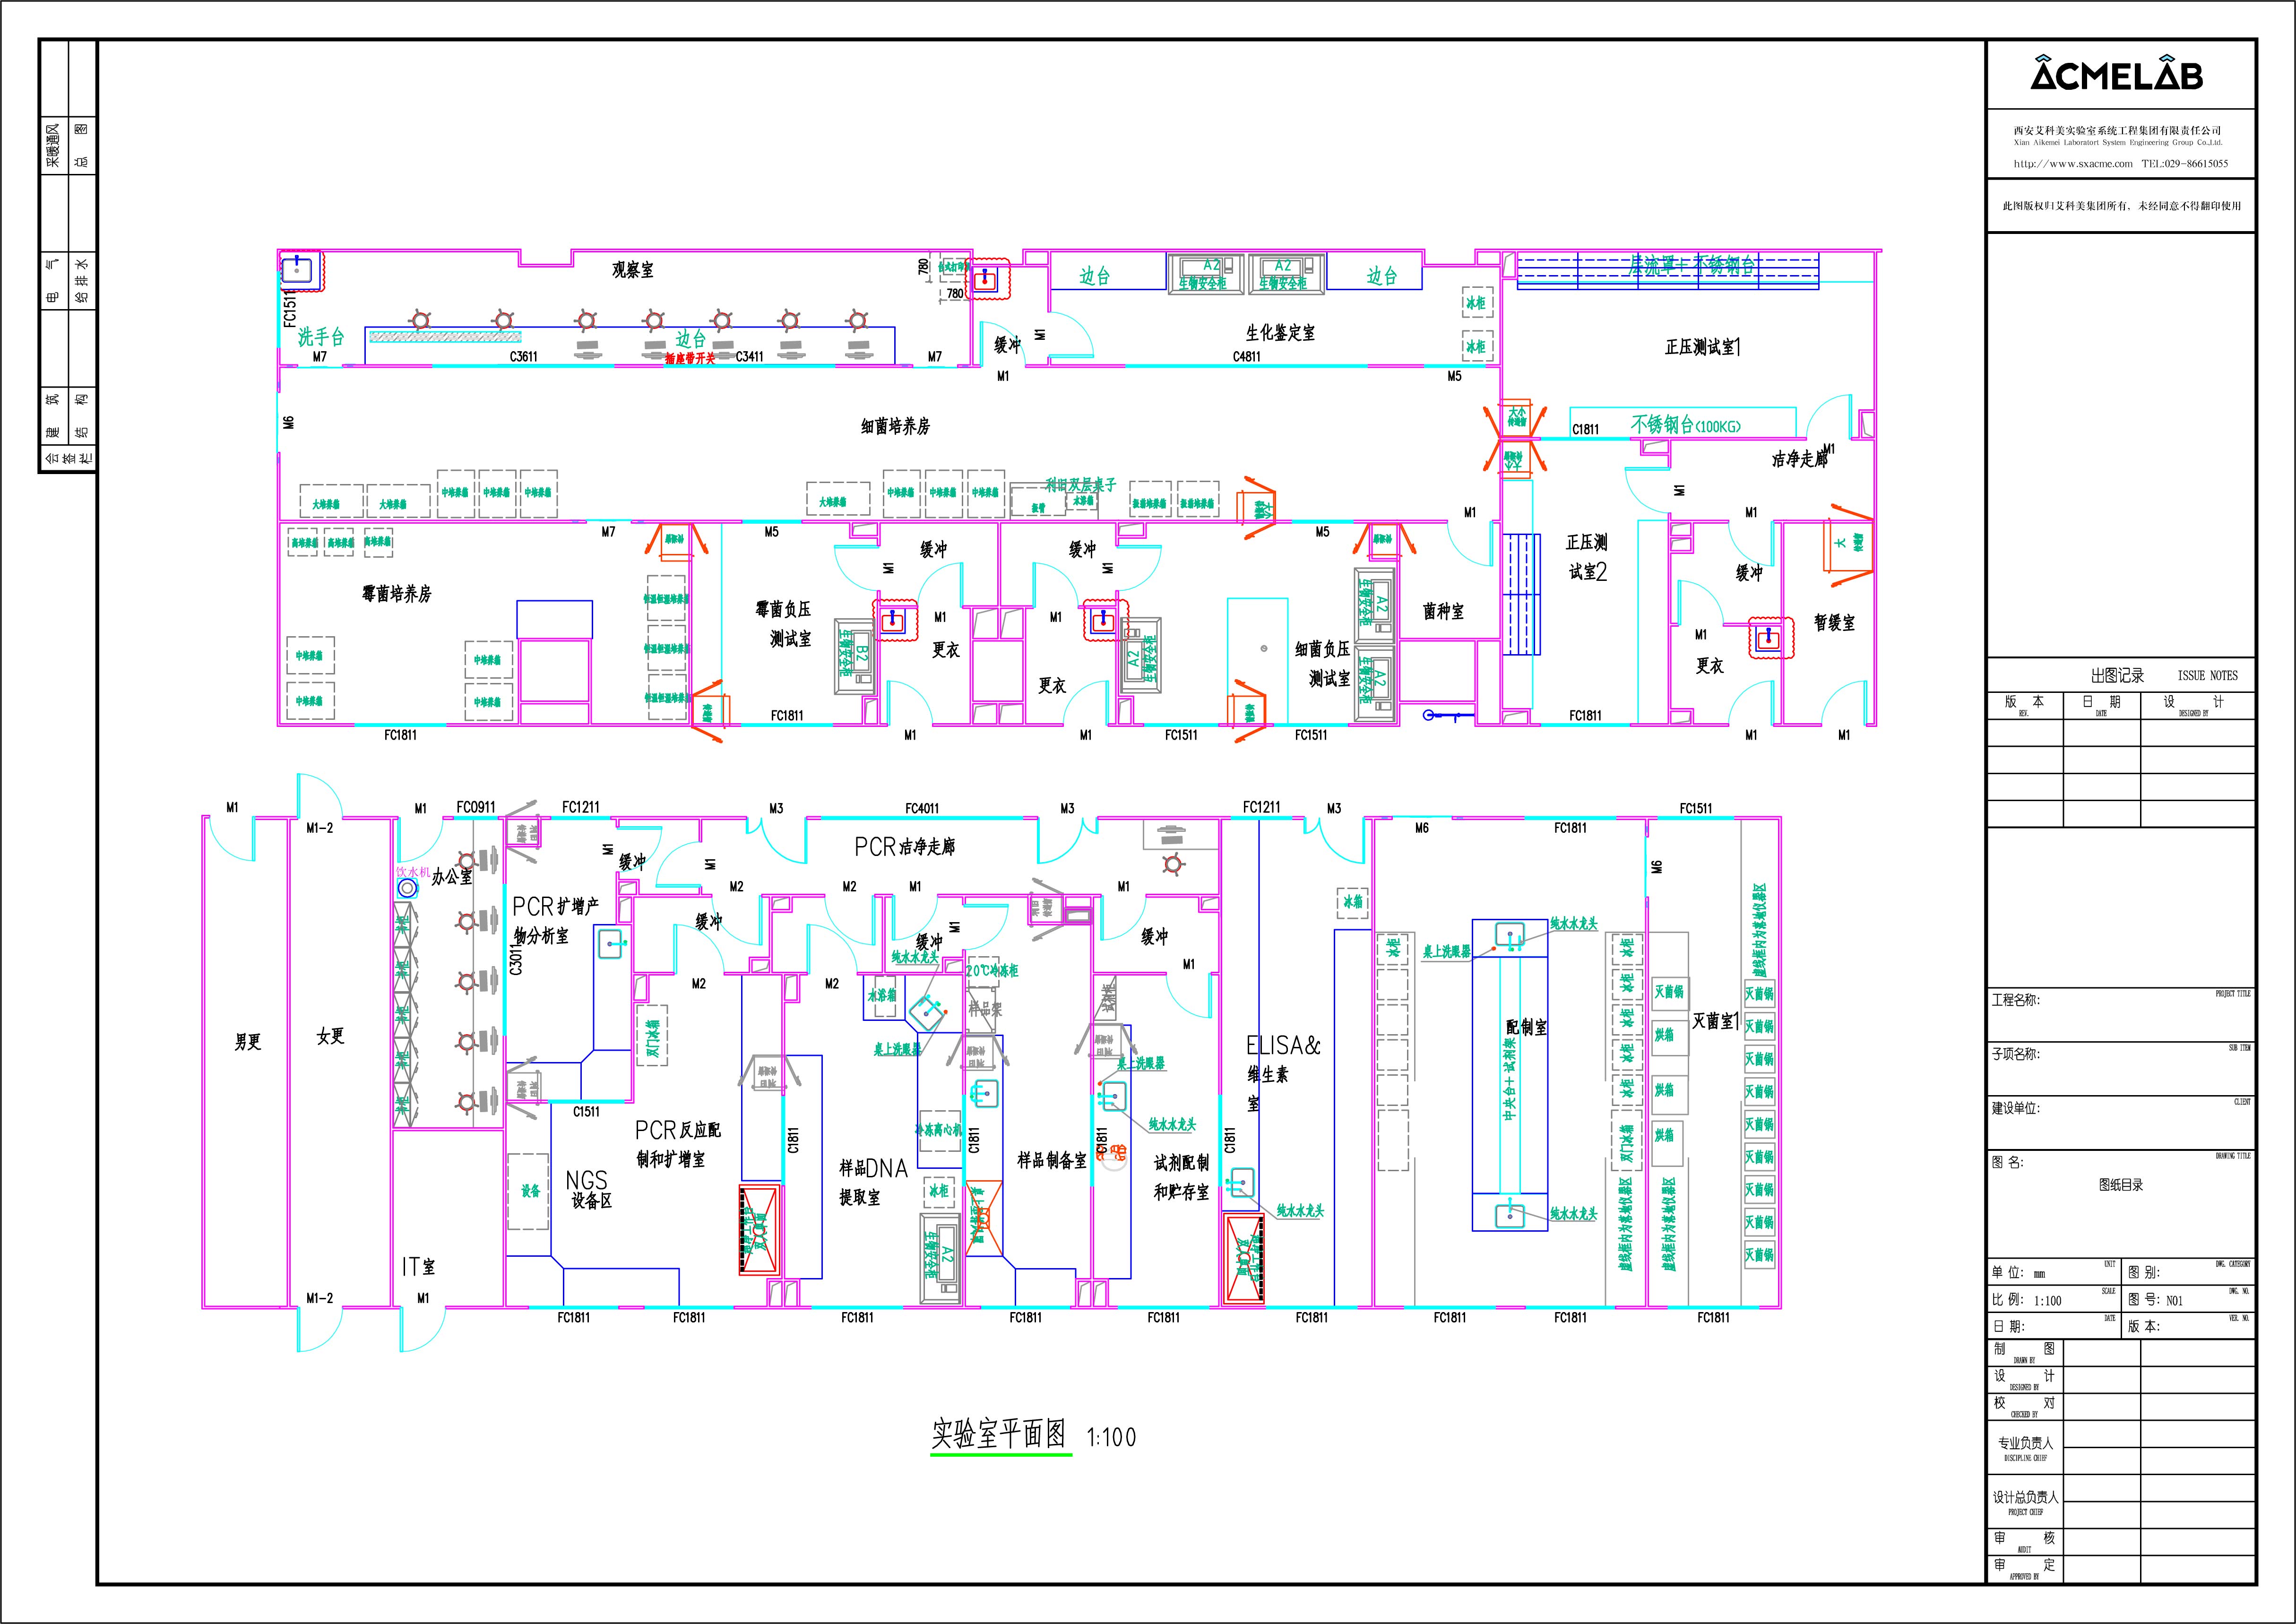Select the blue eyewash symbol below 菌种室

pyautogui.click(x=1447, y=715)
